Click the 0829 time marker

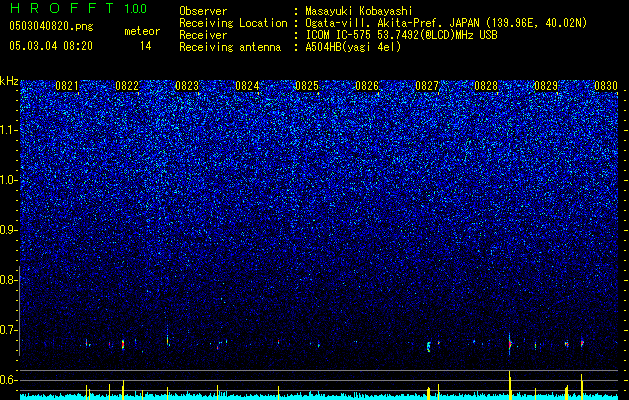[546, 86]
